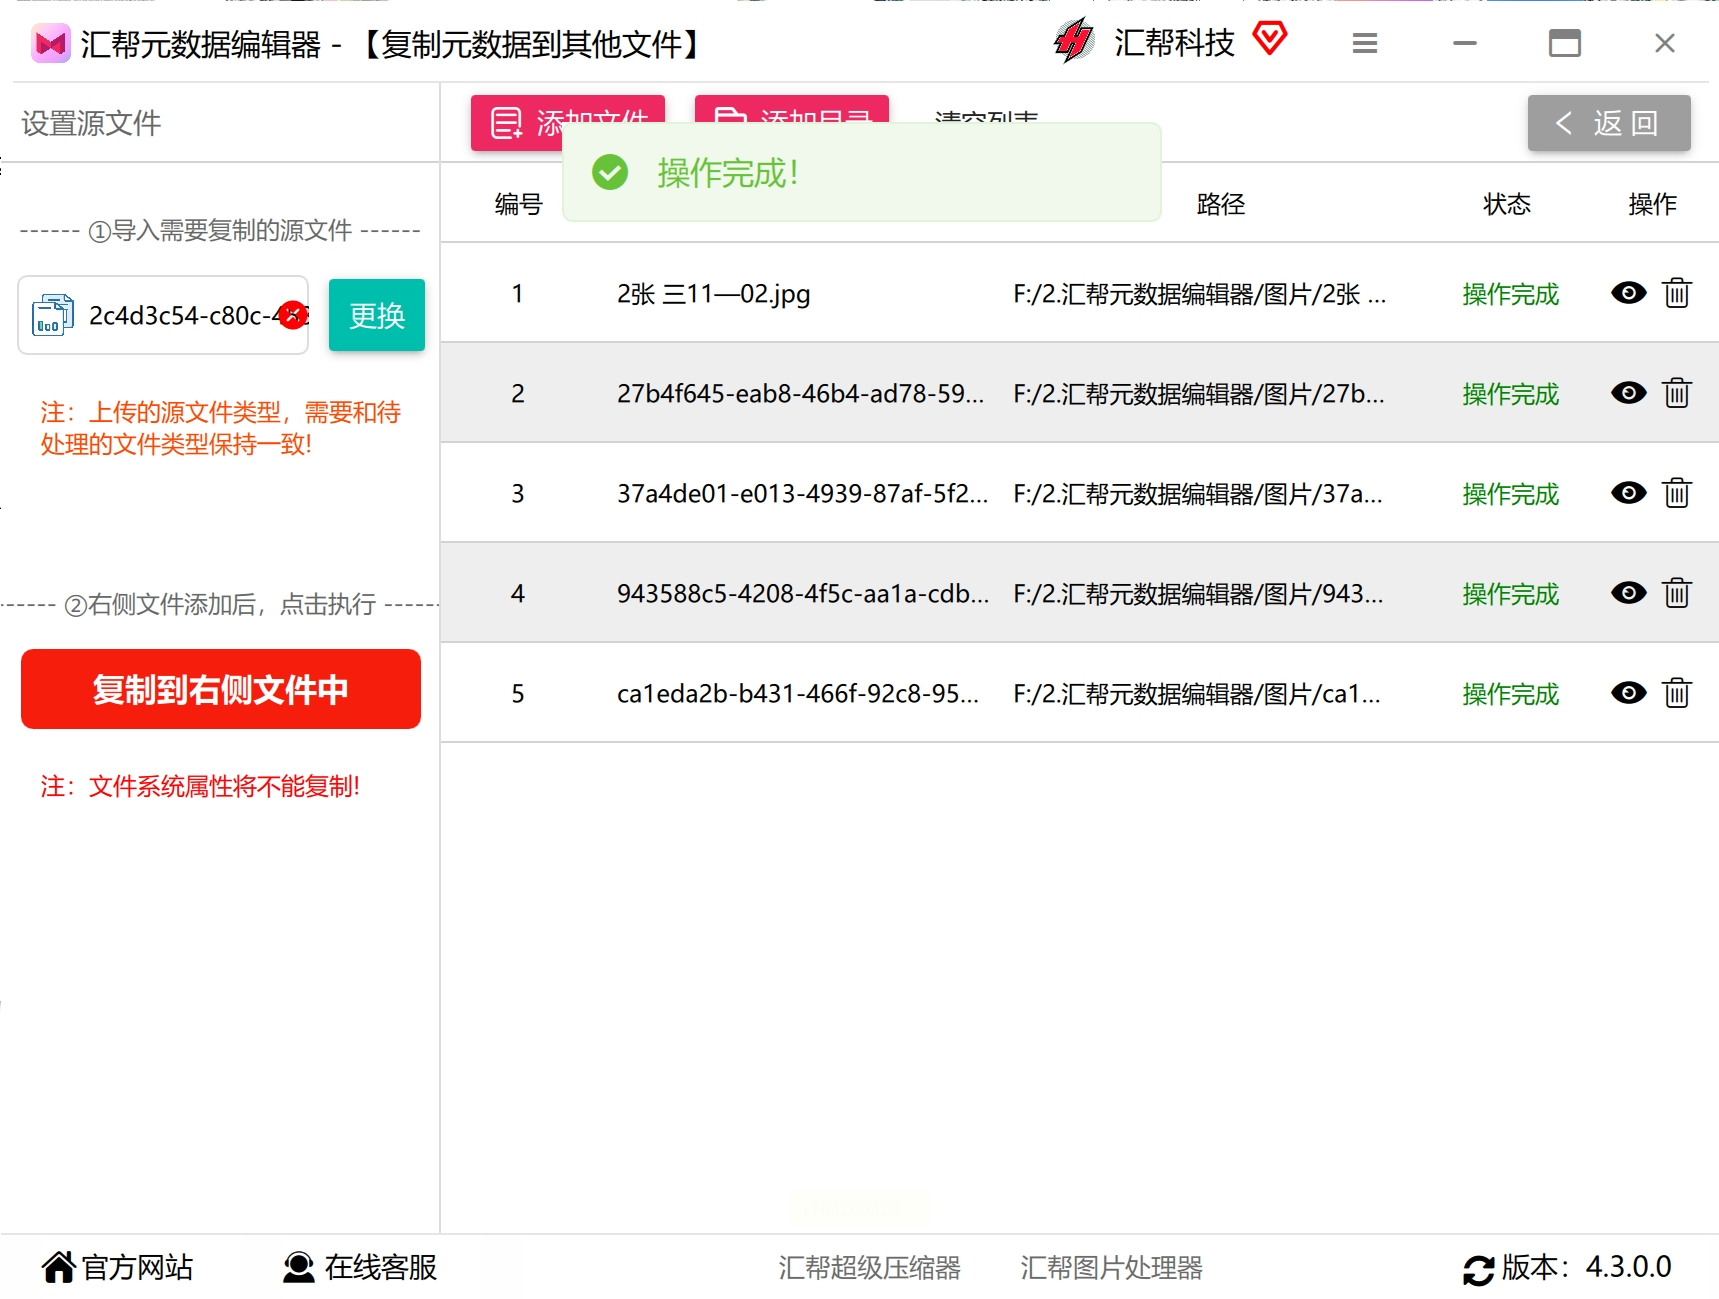This screenshot has width=1719, height=1299.
Task: View row 1 file via eye icon
Action: 1628,293
